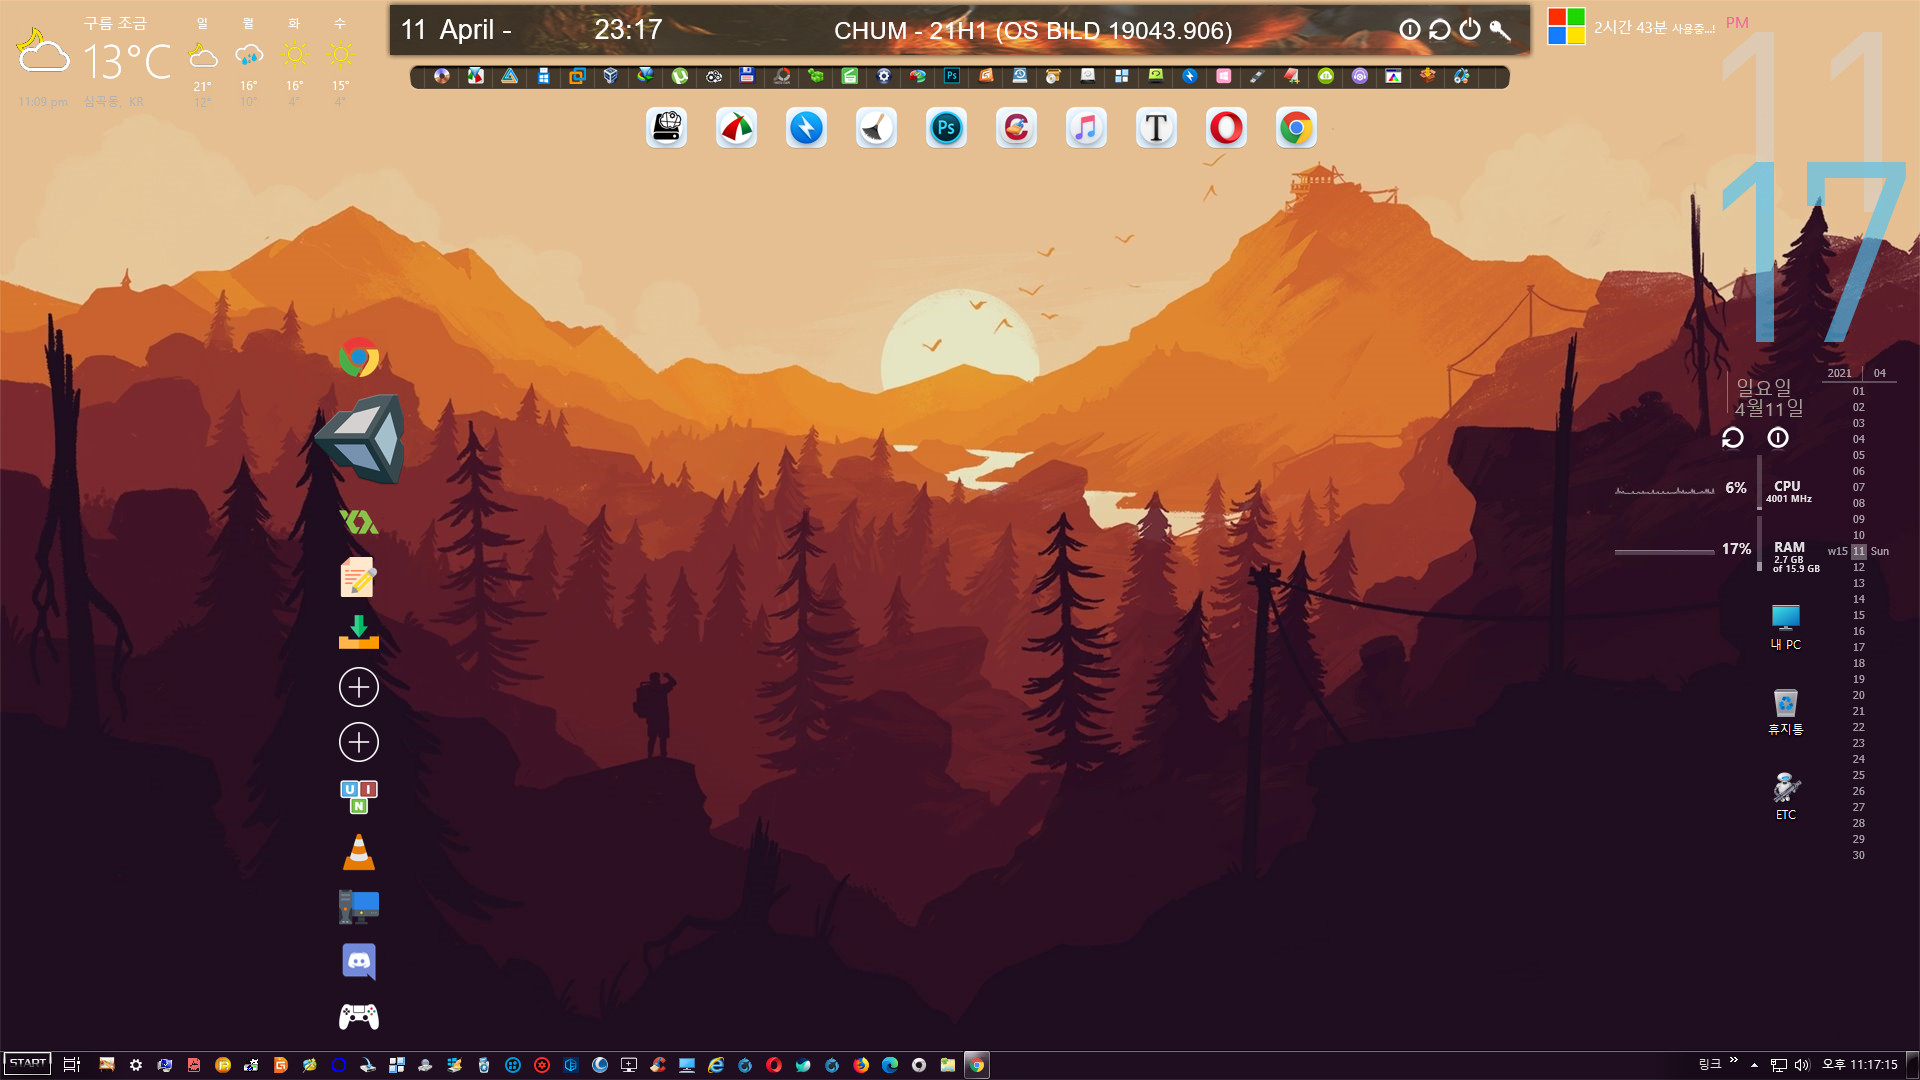Launch Discord from the left icon column
The image size is (1920, 1080).
pyautogui.click(x=359, y=961)
